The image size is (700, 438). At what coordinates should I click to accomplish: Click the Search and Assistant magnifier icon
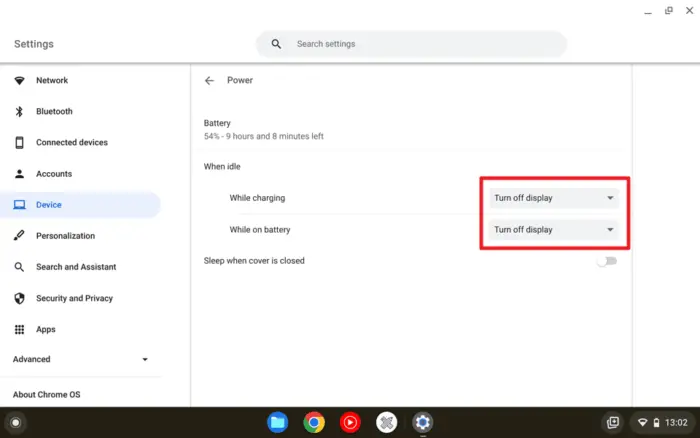point(19,267)
